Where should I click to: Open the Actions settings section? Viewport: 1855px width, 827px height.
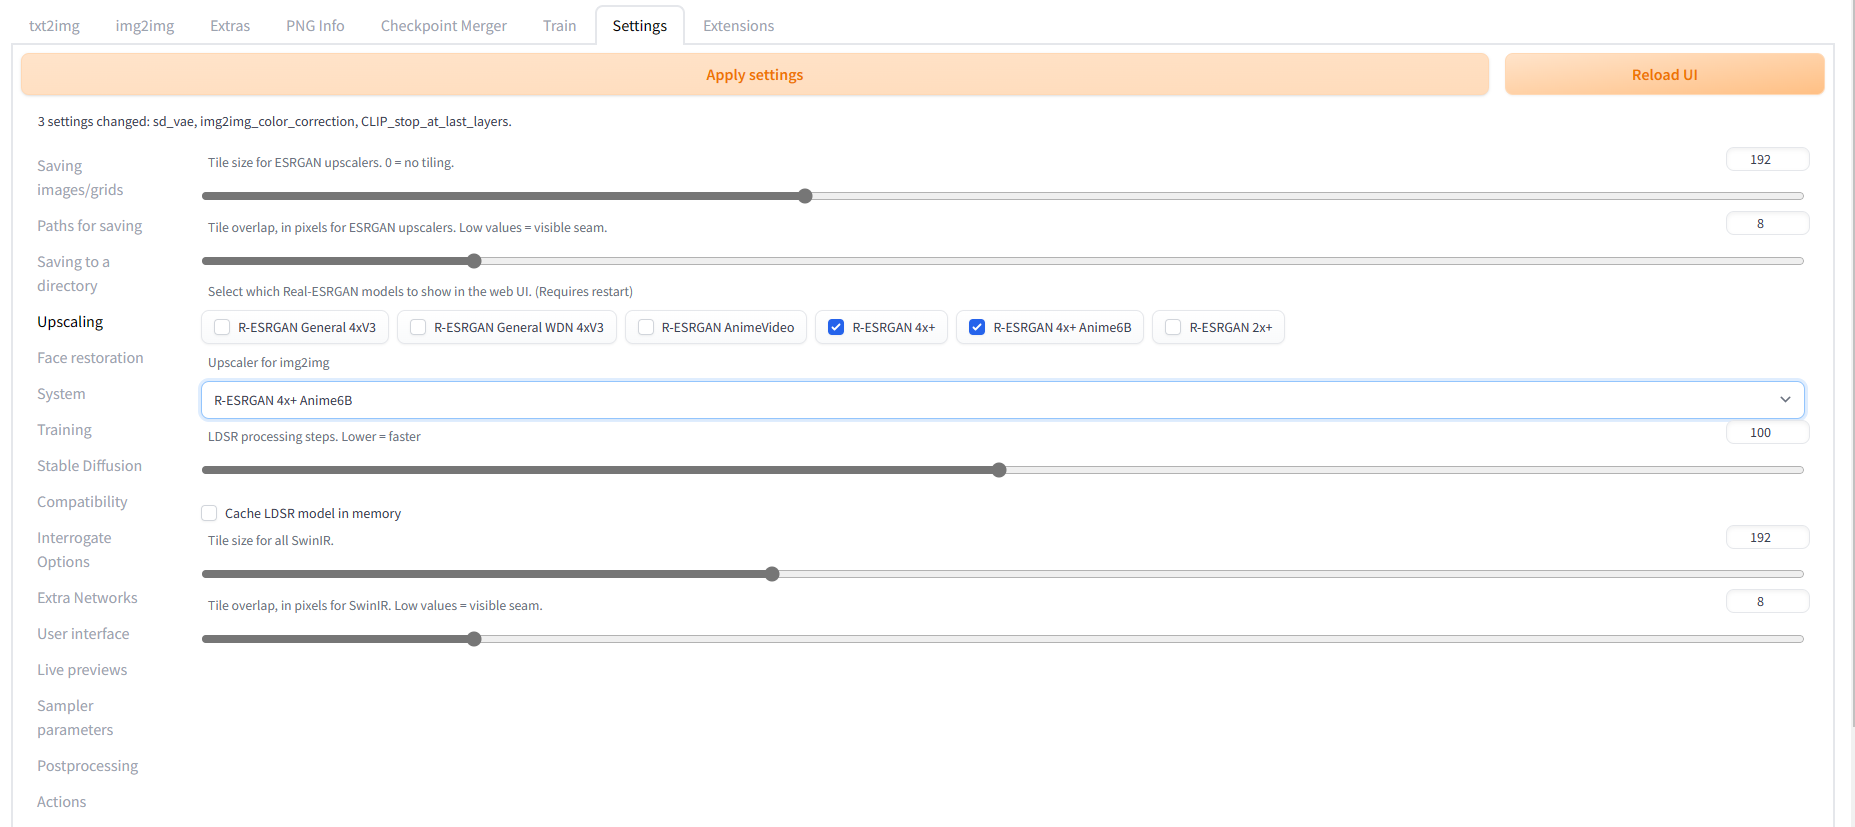61,802
